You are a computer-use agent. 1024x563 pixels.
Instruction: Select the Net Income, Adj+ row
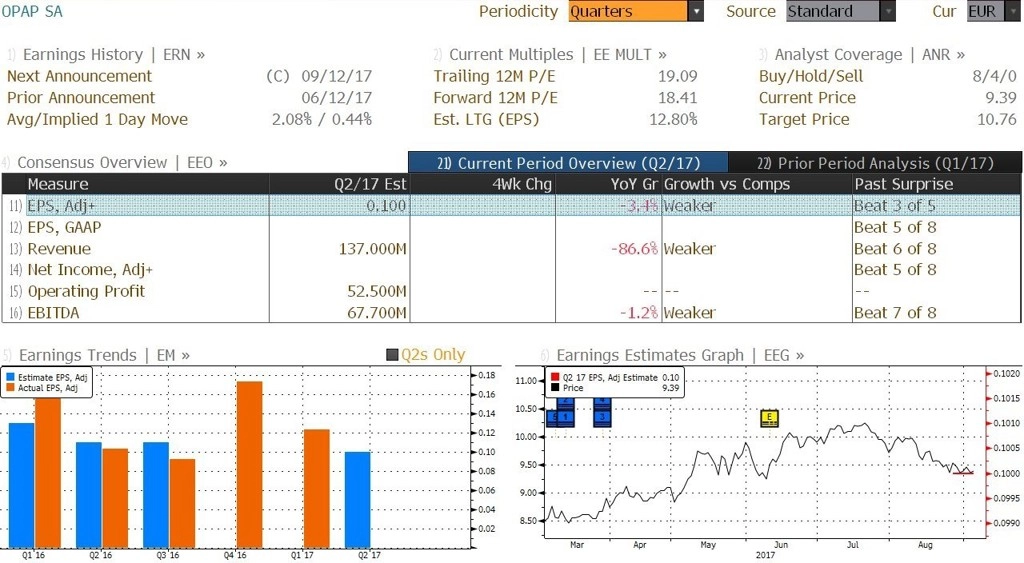pos(511,270)
